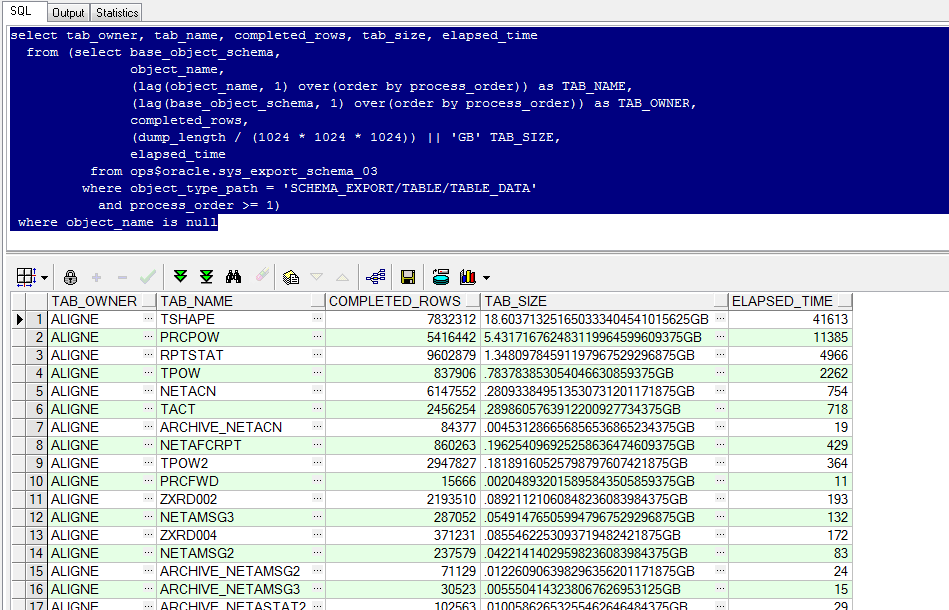
Task: Print the query results
Action: (x=441, y=277)
